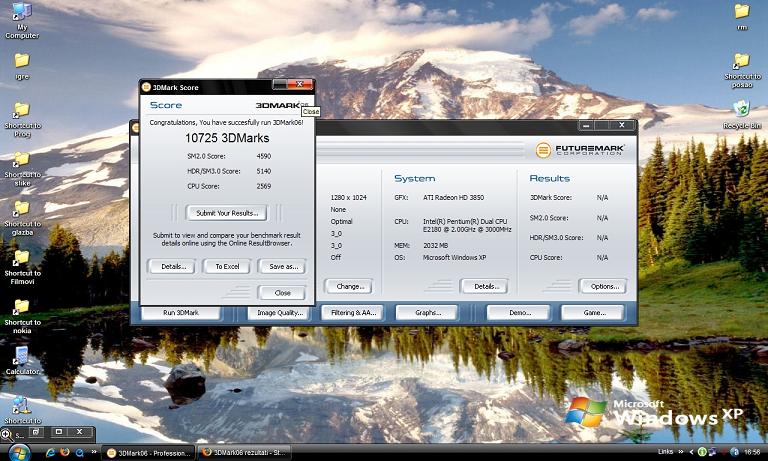Image resolution: width=768 pixels, height=461 pixels.
Task: Open My Computer desktop icon
Action: click(x=21, y=14)
